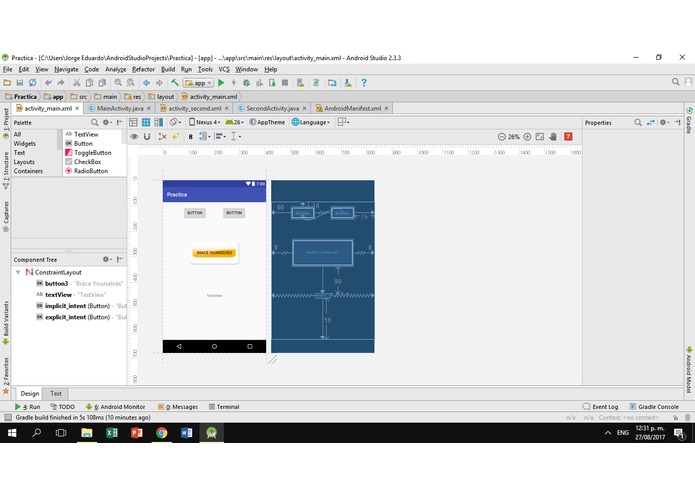Screen dimensions: 695x494
Task: Click the Back navigation arrow icon
Action: 146,82
